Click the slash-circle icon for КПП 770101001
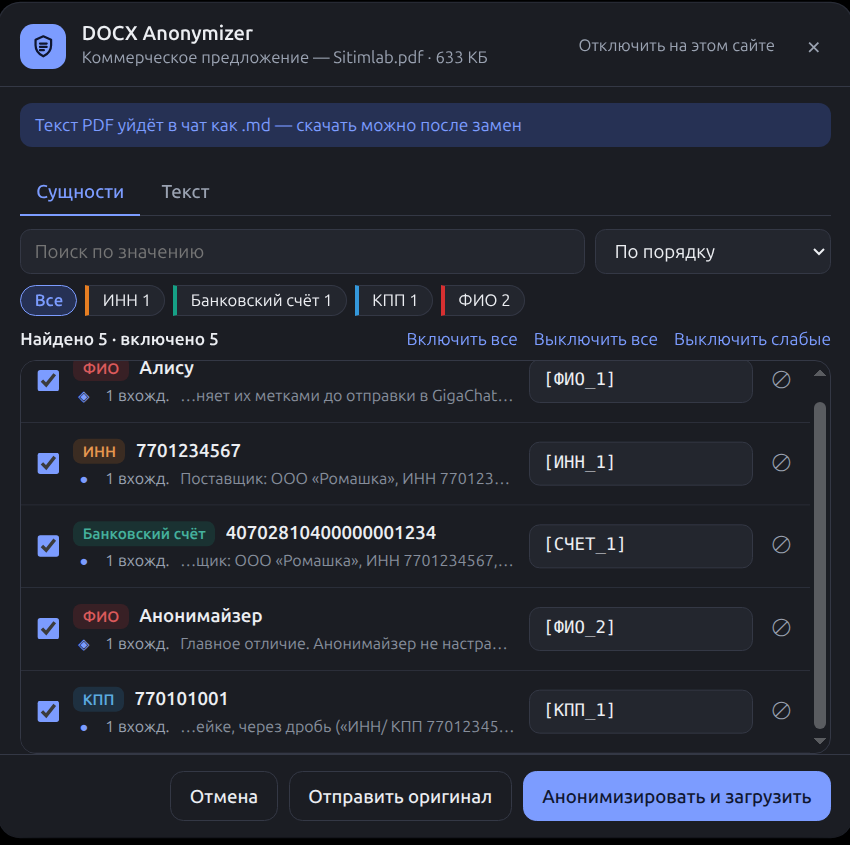This screenshot has width=850, height=845. pyautogui.click(x=781, y=710)
